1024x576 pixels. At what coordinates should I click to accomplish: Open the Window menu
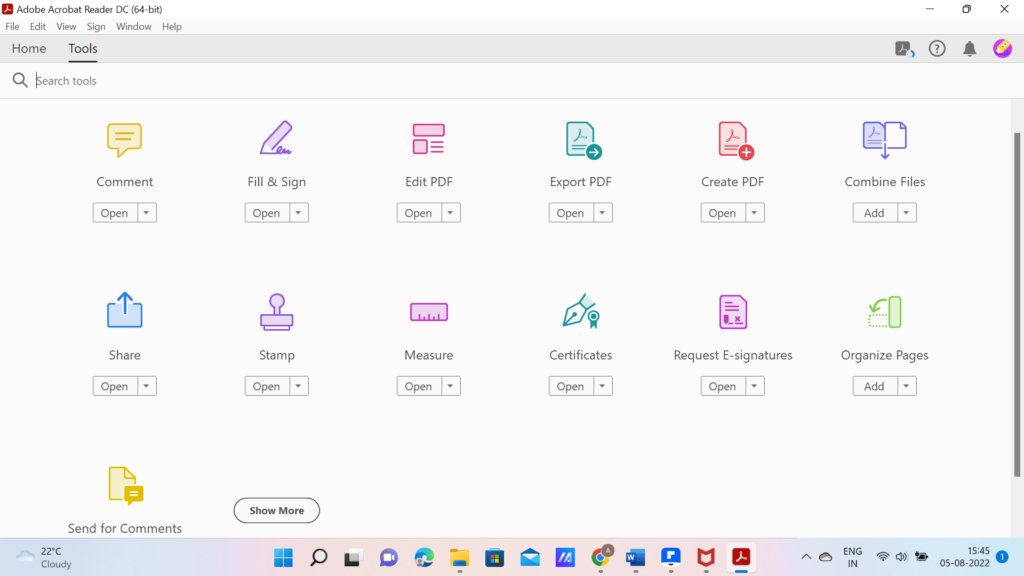coord(134,27)
